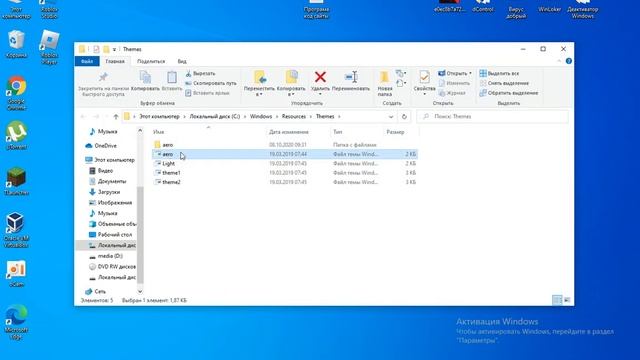This screenshot has height=360, width=640.
Task: Select the Google Chrome desktop icon
Action: tap(16, 93)
